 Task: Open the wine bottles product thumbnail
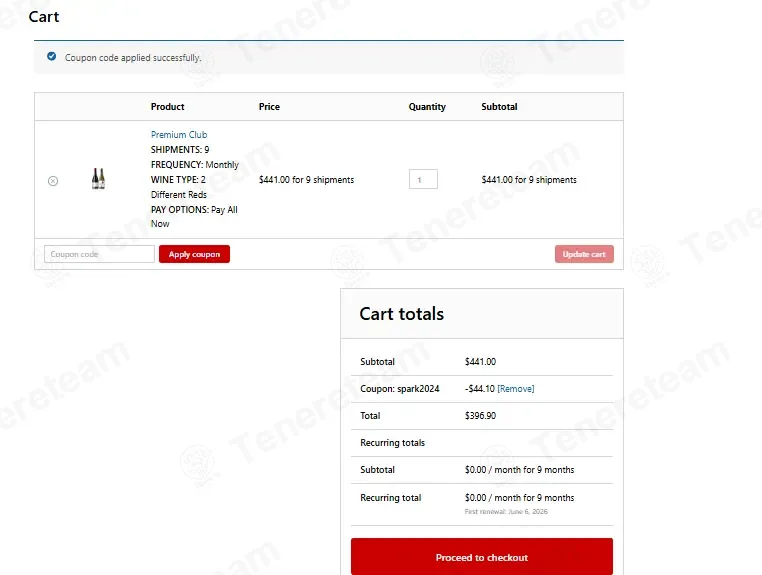click(x=98, y=179)
